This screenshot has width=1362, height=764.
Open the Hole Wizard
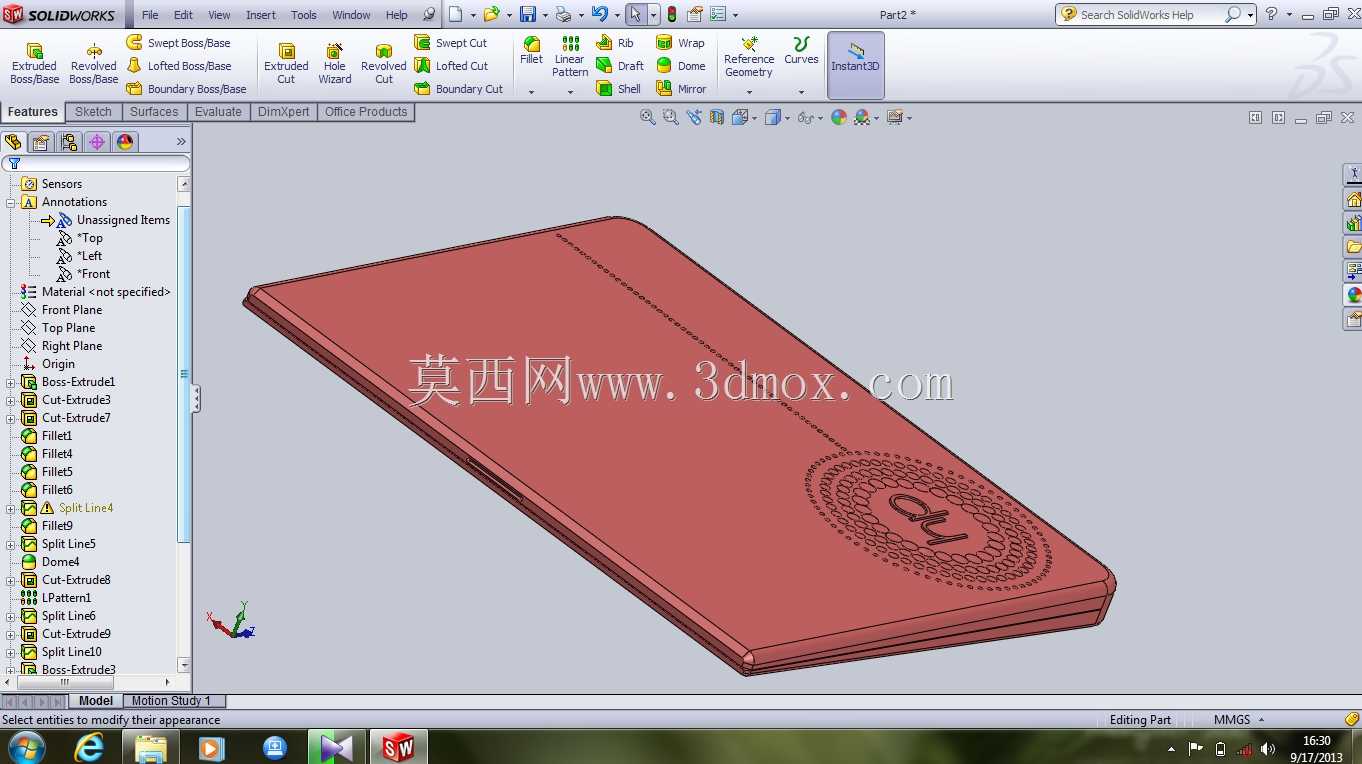pyautogui.click(x=335, y=64)
